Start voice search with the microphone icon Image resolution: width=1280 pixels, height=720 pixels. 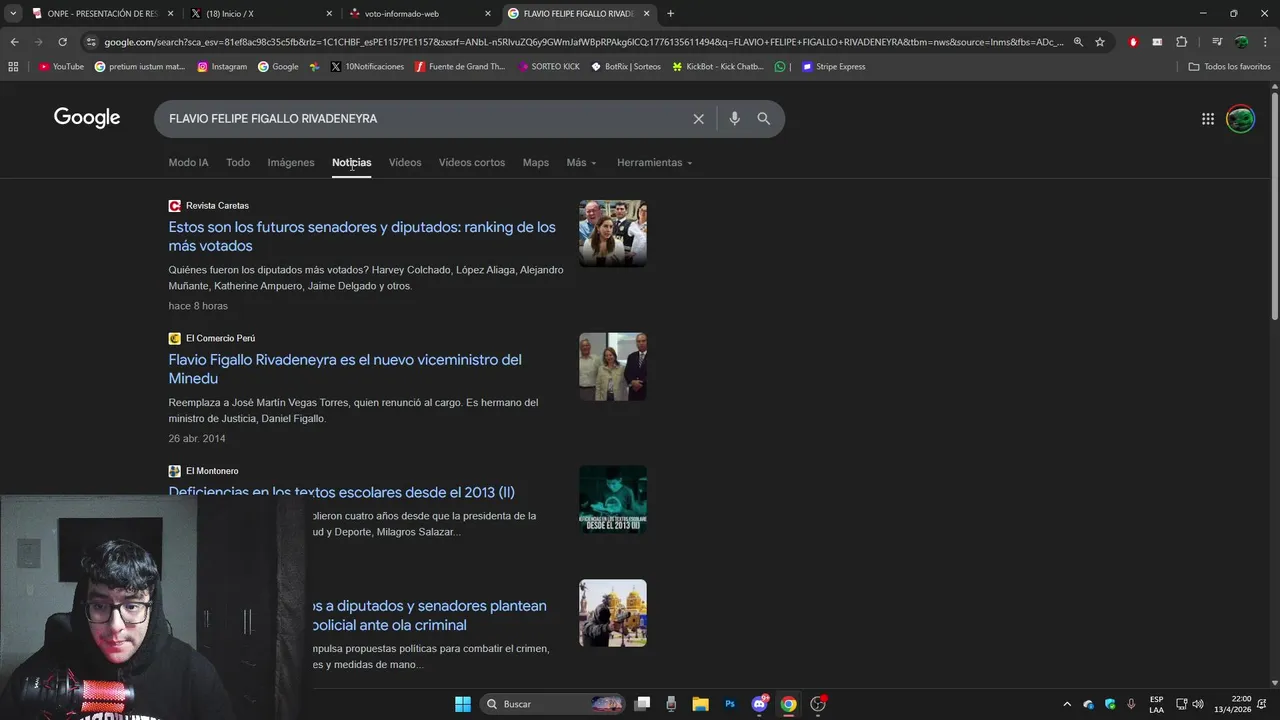point(734,119)
